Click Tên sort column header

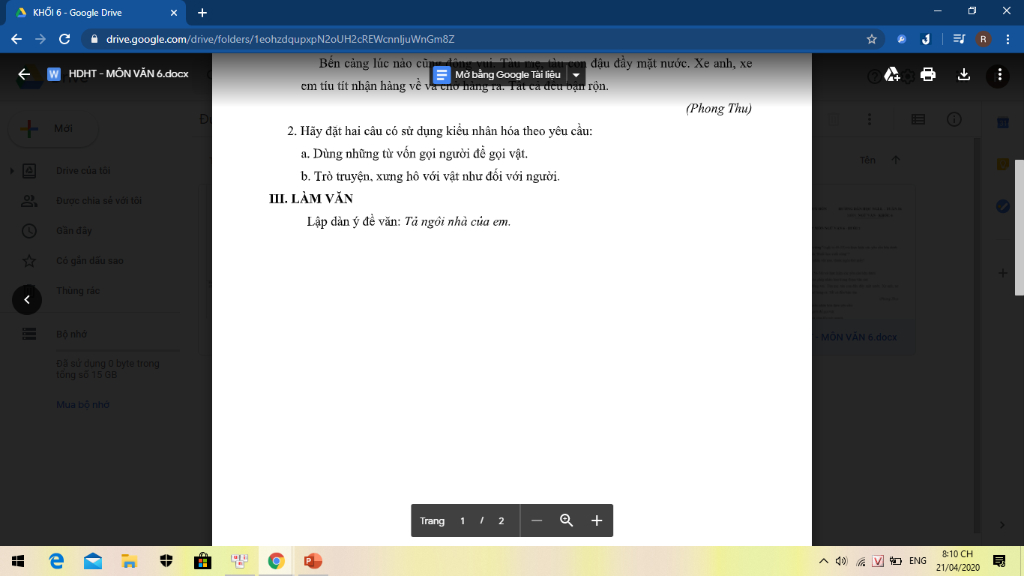[867, 160]
